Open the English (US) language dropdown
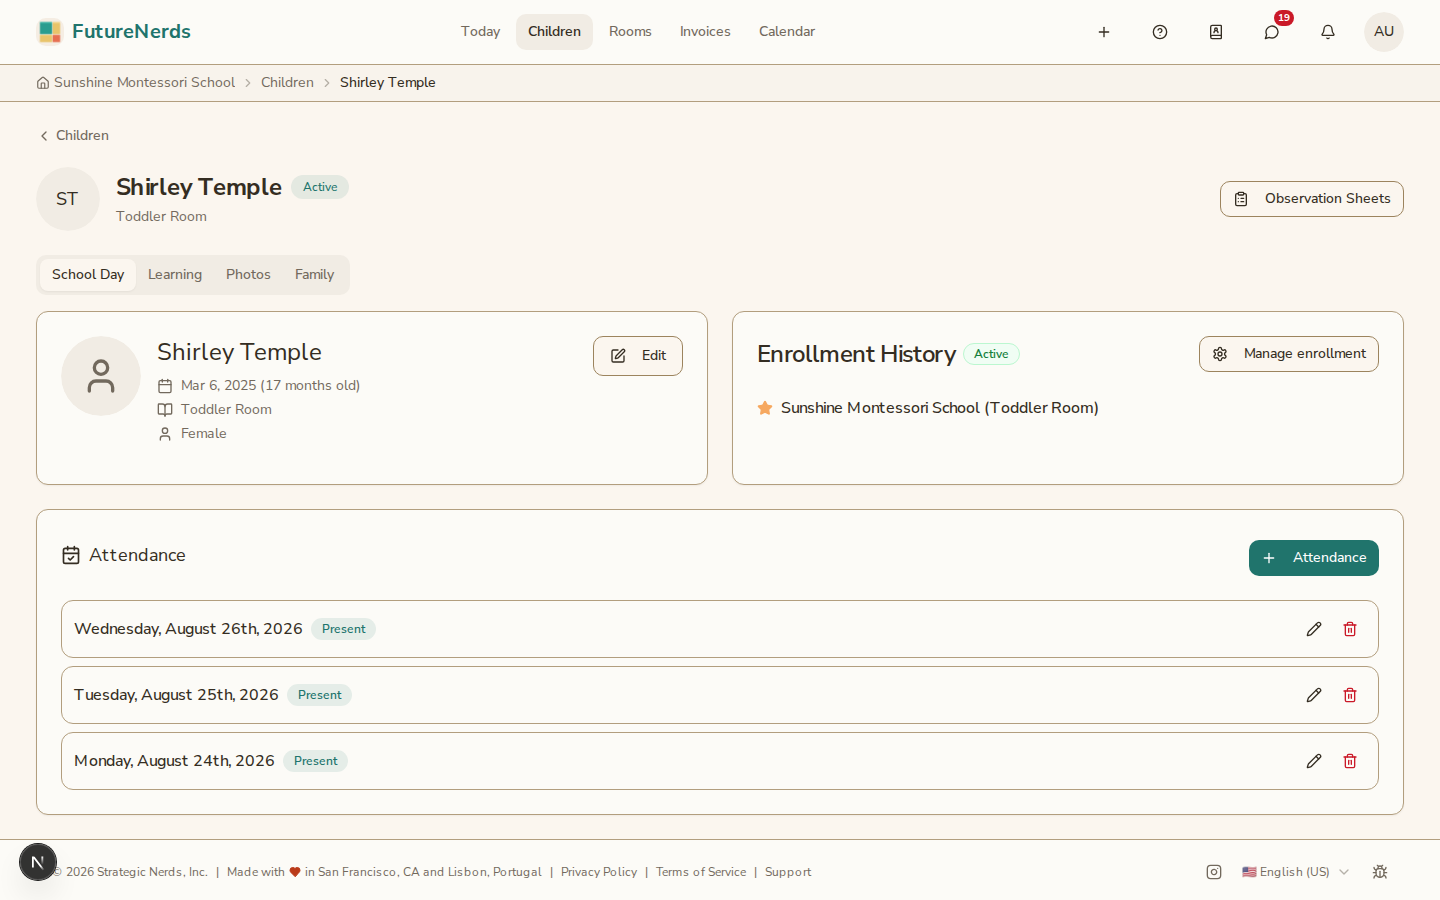The image size is (1440, 900). point(1295,872)
